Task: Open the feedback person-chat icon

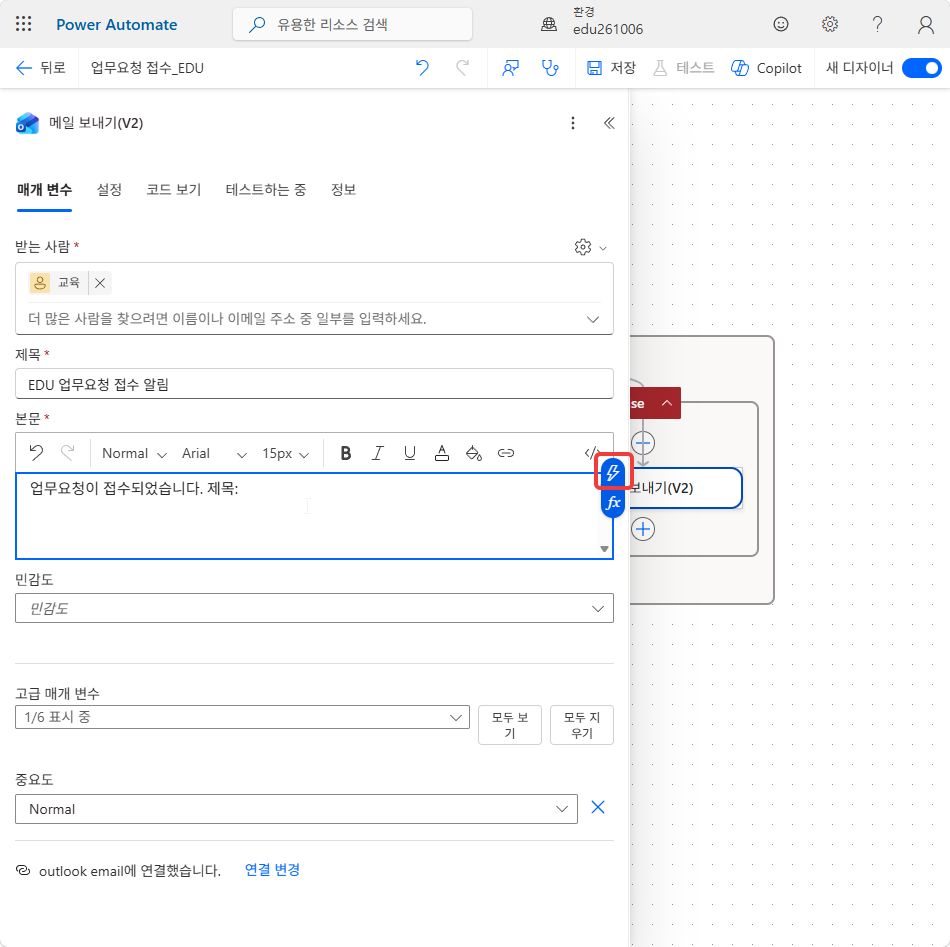Action: click(510, 68)
